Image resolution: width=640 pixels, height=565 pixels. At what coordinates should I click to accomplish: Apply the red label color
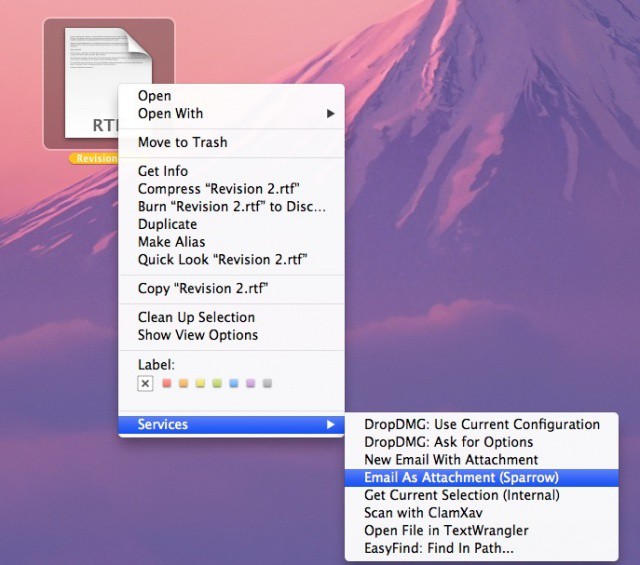(166, 383)
